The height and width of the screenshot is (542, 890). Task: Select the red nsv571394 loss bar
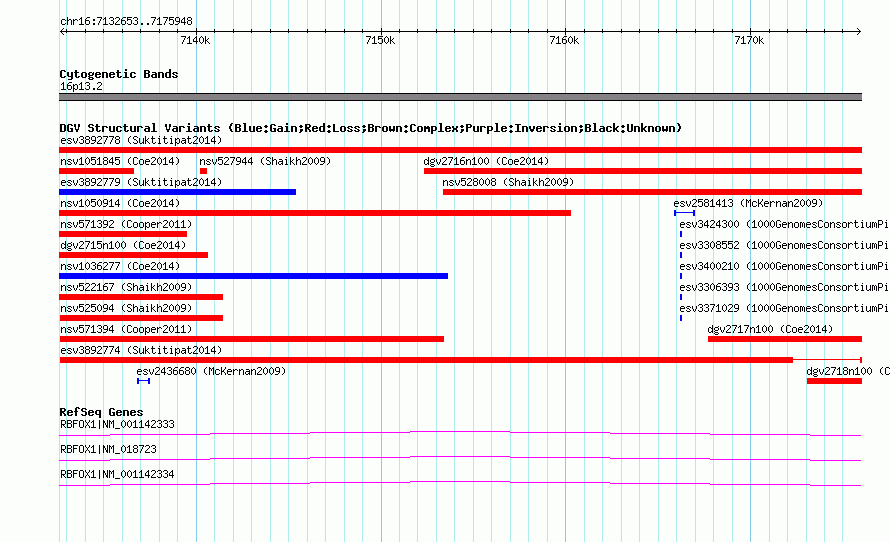click(x=251, y=339)
